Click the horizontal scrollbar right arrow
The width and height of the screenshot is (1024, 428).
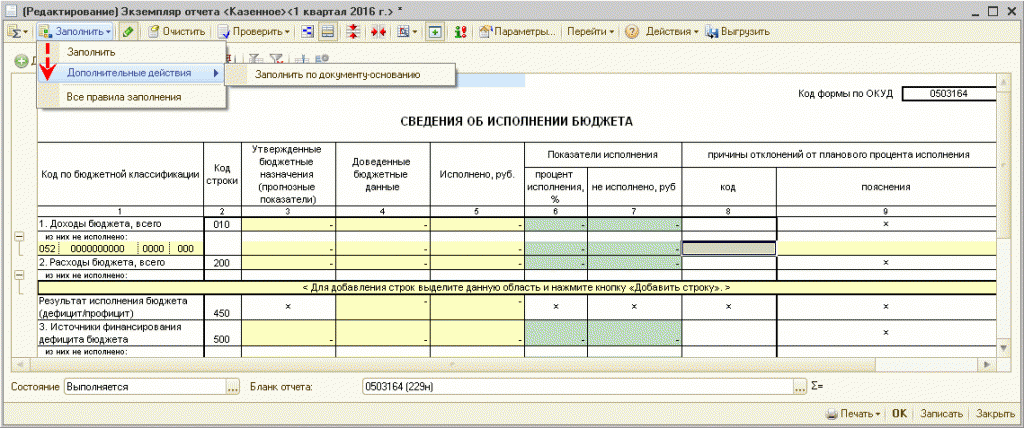click(x=988, y=363)
